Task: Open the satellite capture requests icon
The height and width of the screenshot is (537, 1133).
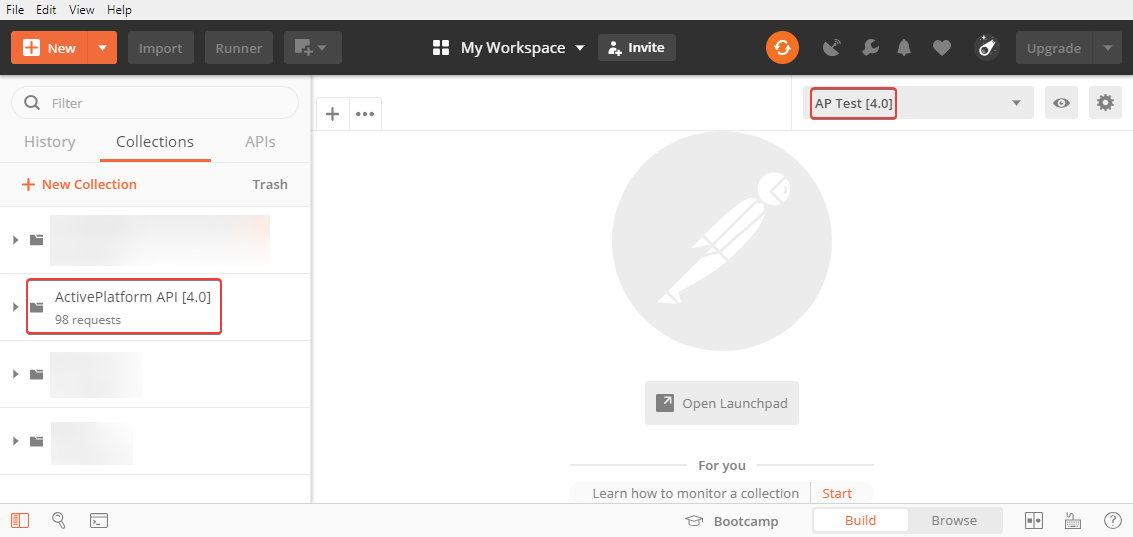Action: click(x=831, y=48)
